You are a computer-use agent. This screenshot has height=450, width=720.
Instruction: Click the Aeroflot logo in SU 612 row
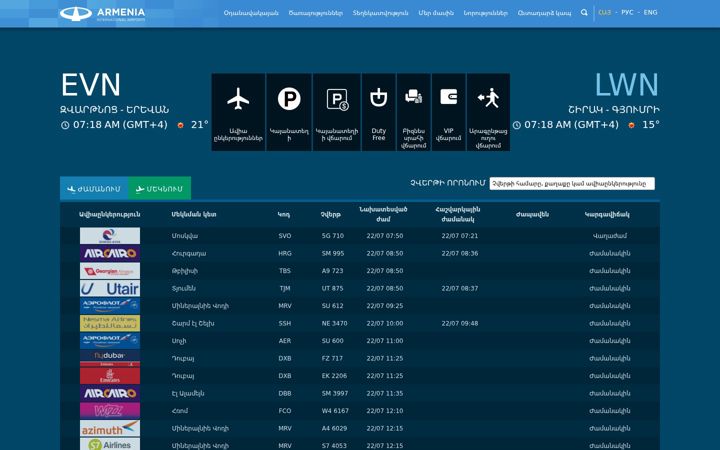110,306
